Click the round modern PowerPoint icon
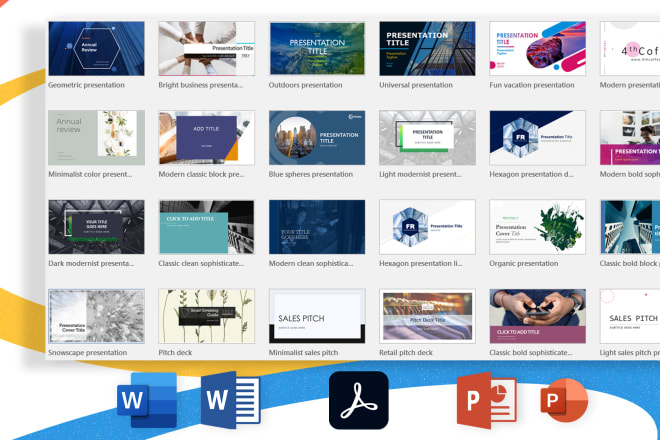The image size is (660, 440). [x=564, y=400]
